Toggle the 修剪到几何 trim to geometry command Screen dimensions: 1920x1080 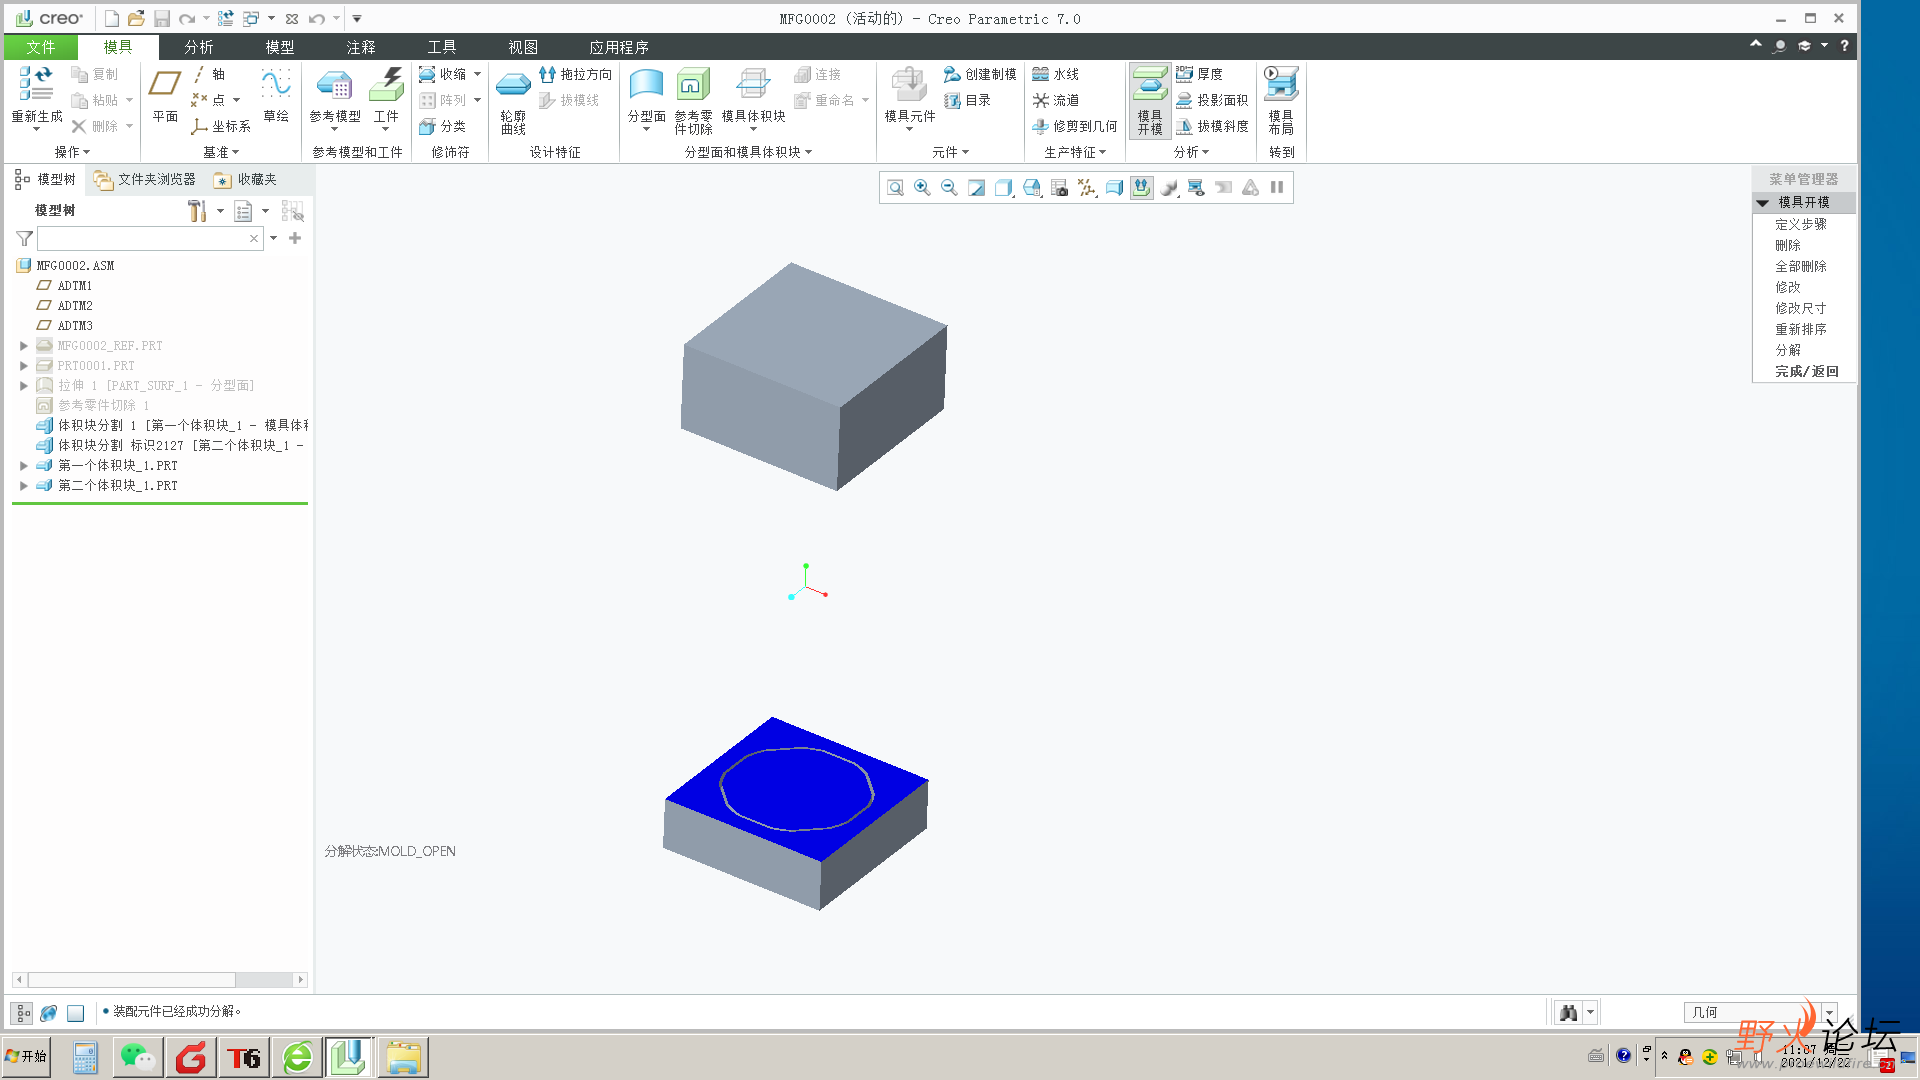pyautogui.click(x=1075, y=126)
